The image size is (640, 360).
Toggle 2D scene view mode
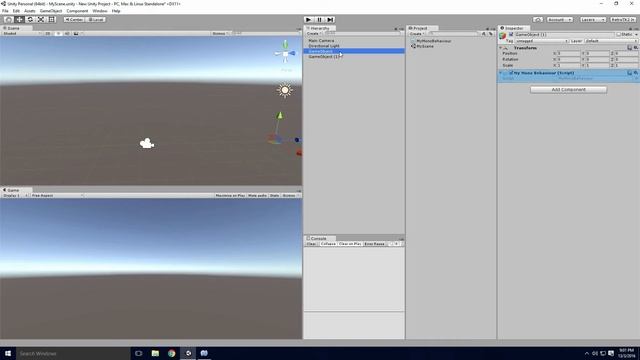tap(48, 33)
